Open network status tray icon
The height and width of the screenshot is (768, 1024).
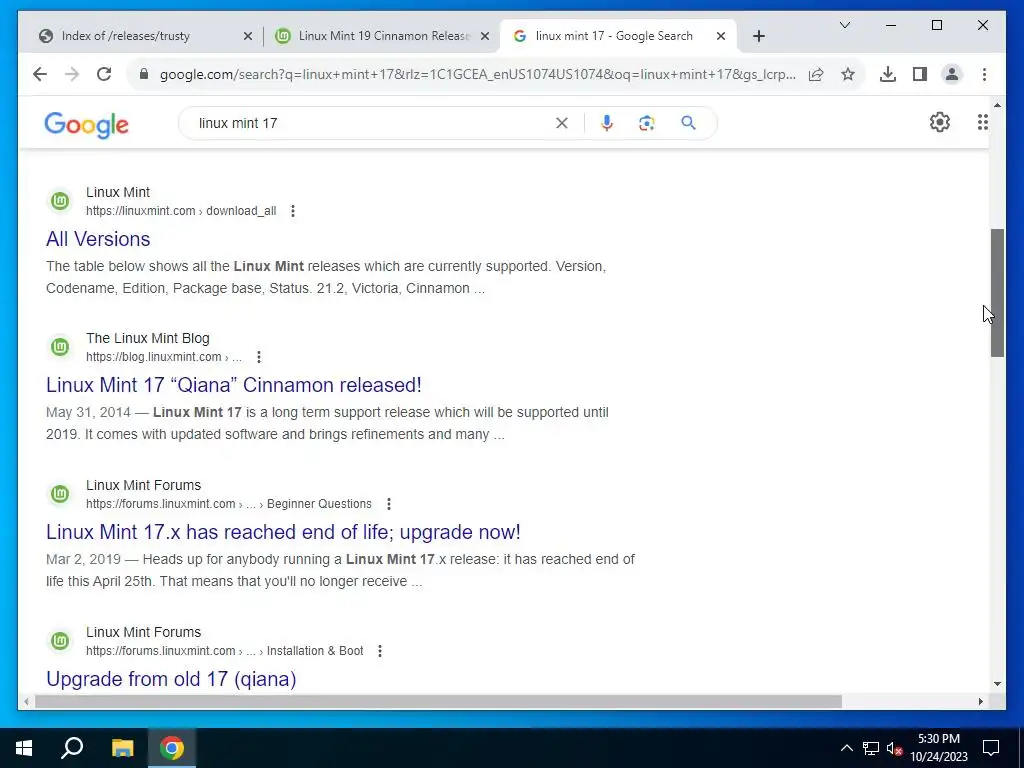871,748
